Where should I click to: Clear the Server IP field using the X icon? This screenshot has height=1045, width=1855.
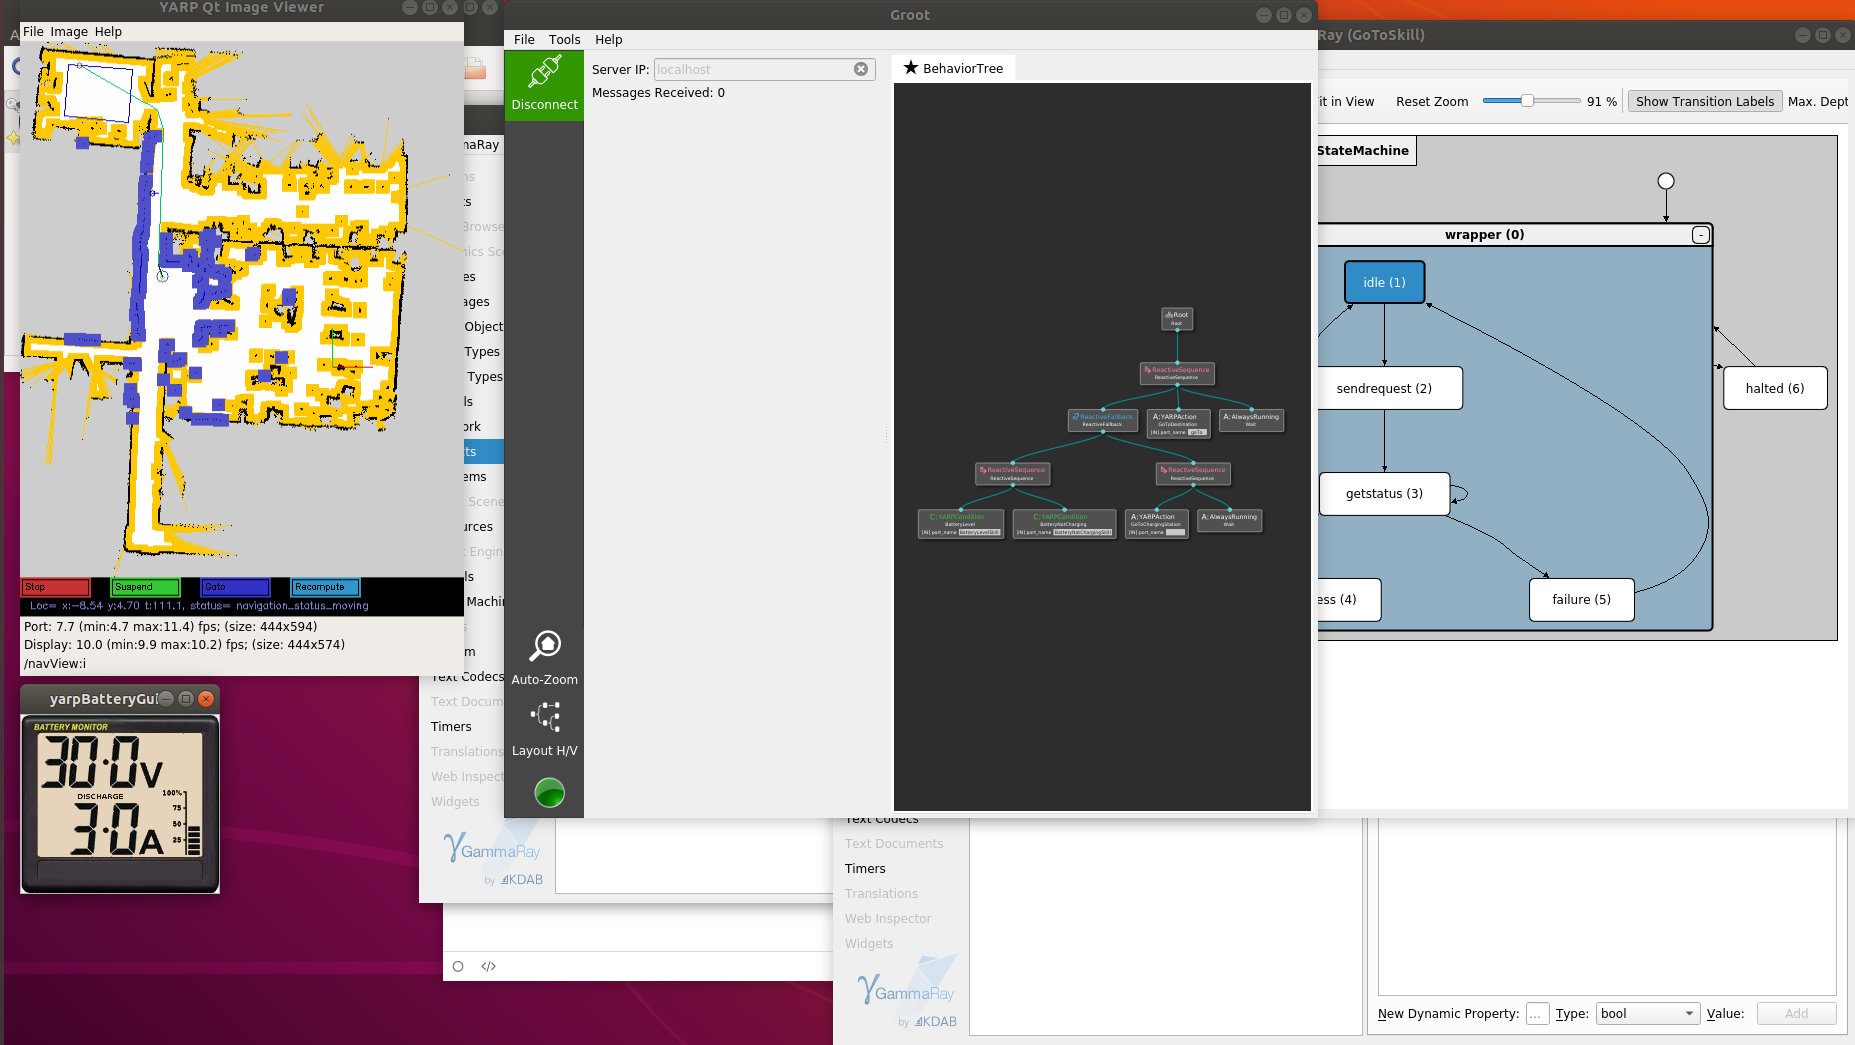(x=861, y=69)
